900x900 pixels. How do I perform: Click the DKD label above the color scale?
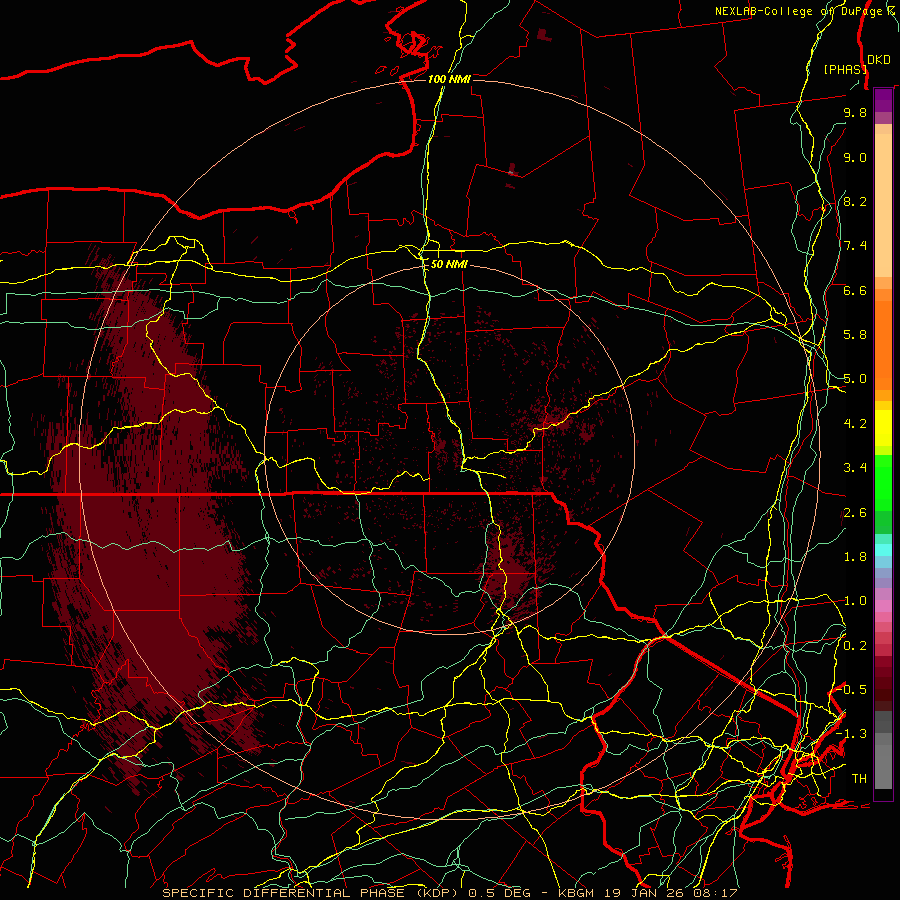(879, 59)
